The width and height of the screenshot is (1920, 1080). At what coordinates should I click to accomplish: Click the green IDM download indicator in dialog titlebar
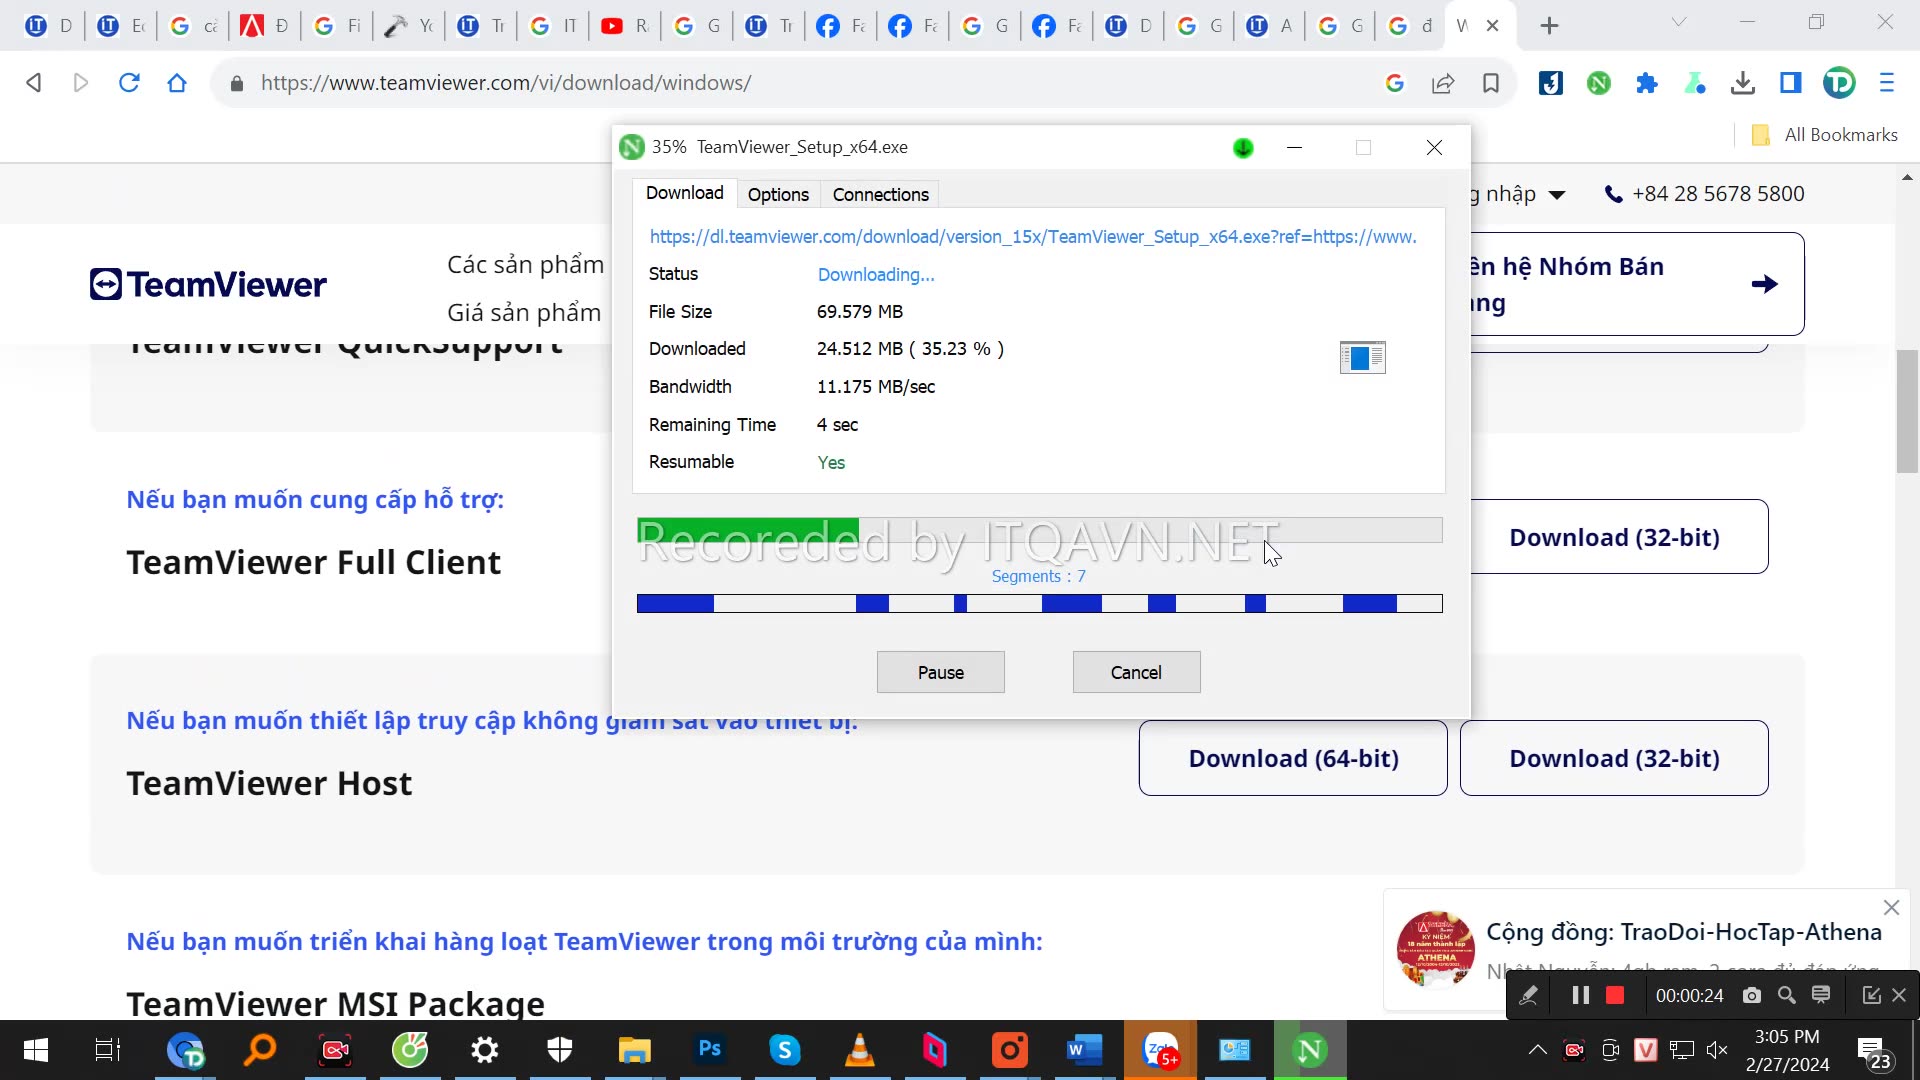(x=1242, y=147)
